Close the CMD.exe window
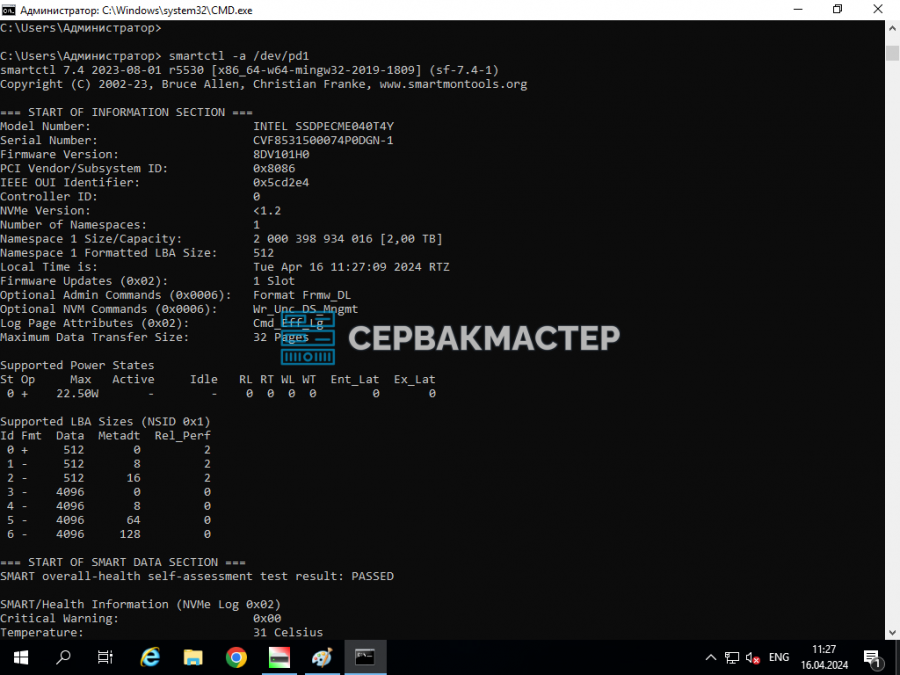Screen dimensions: 900x675 coord(878,10)
